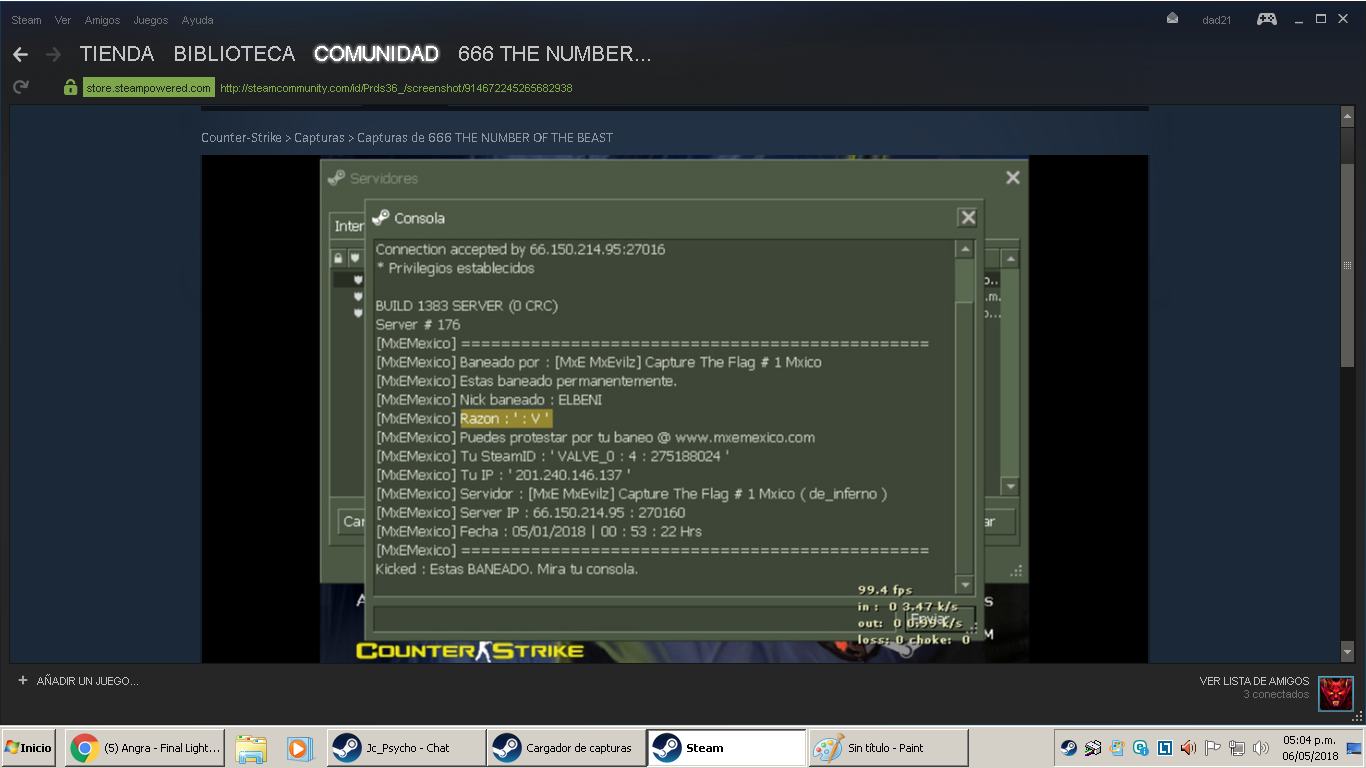Switch to Cargador de capturas taskbar window

[x=565, y=748]
